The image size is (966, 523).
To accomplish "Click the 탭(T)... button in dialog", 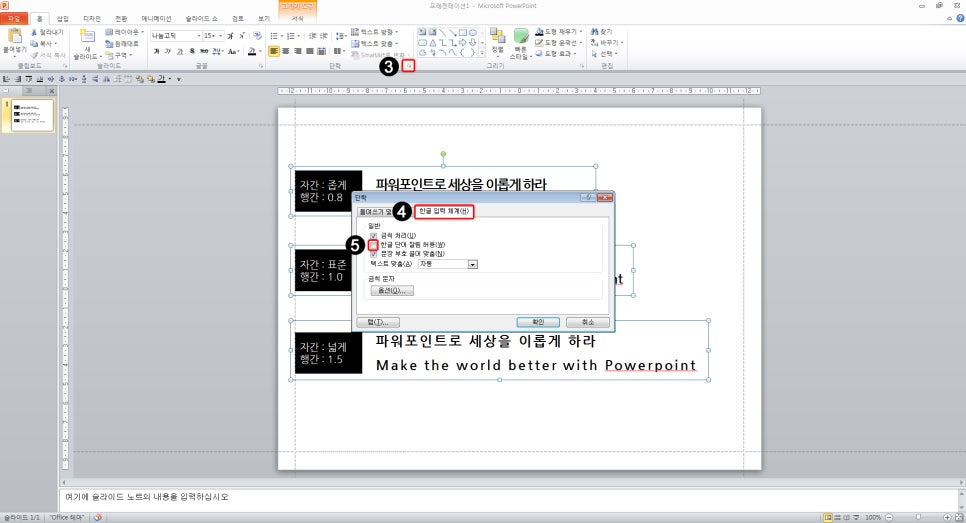I will tap(378, 322).
